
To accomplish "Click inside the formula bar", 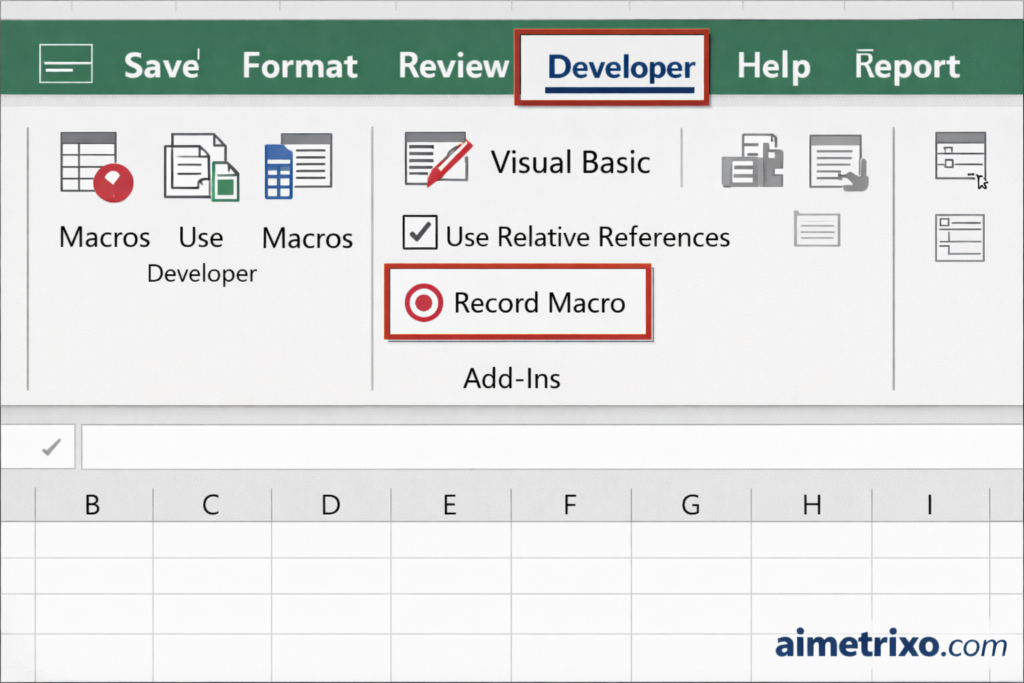I will click(550, 446).
